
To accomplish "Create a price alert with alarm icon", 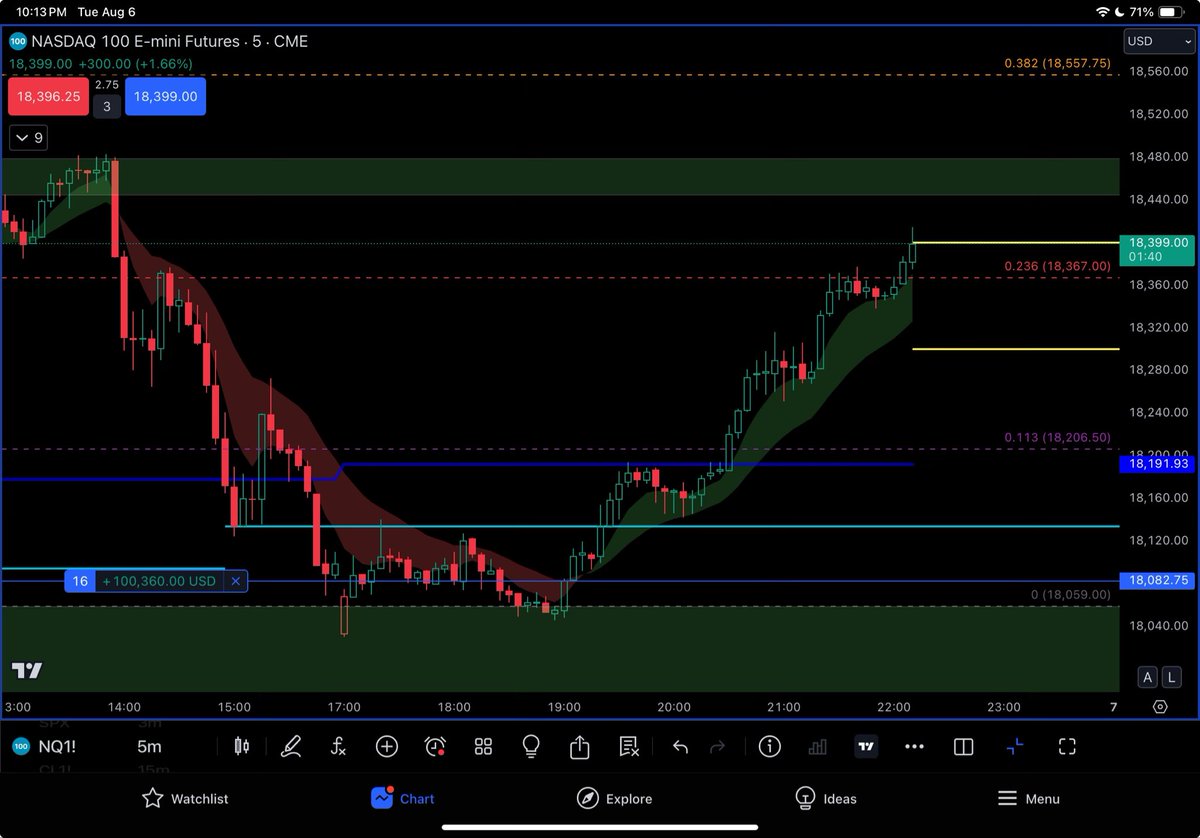I will 435,746.
